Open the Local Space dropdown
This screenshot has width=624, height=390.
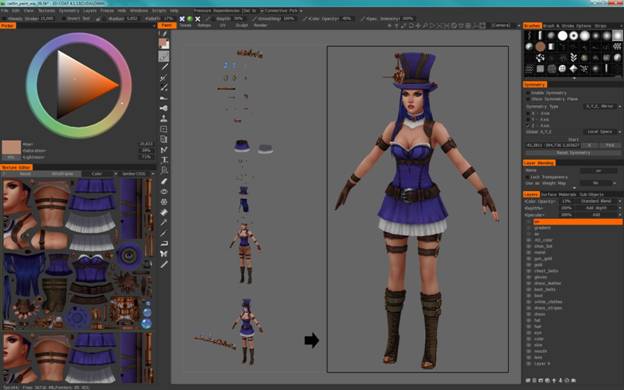point(602,132)
